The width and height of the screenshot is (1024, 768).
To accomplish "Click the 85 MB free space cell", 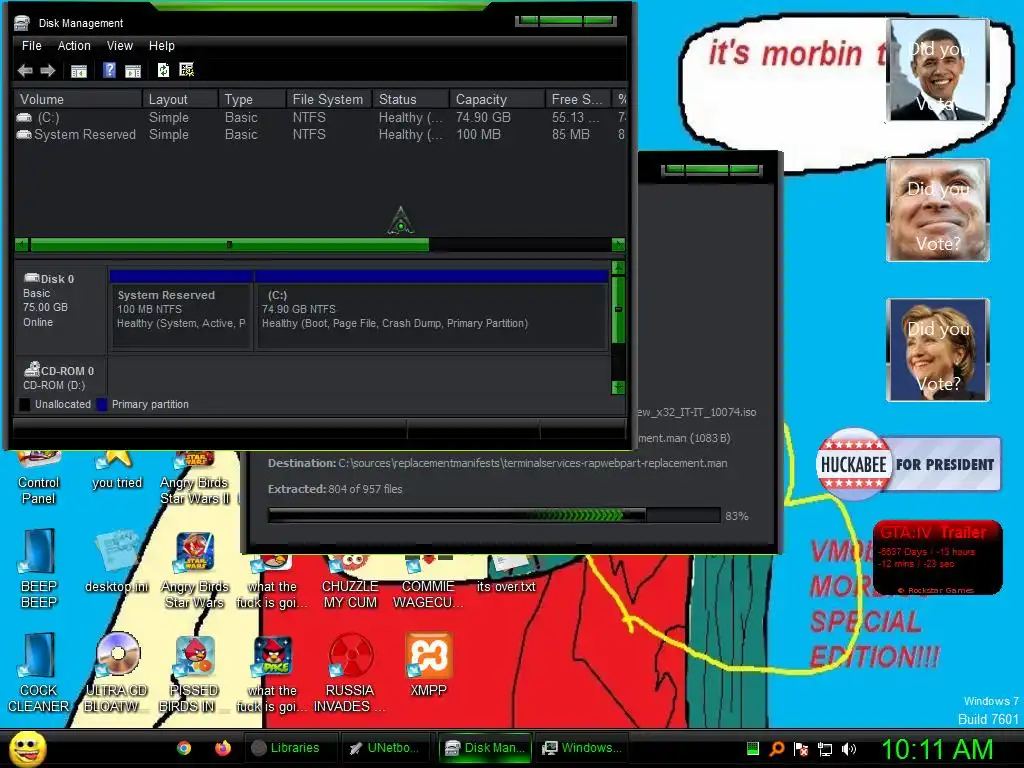I will (570, 135).
